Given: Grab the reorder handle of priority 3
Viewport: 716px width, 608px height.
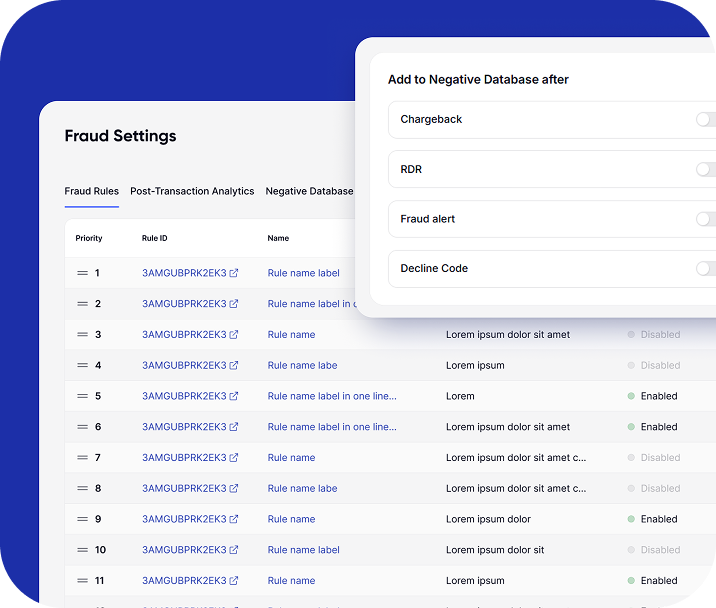Looking at the screenshot, I should pyautogui.click(x=83, y=334).
